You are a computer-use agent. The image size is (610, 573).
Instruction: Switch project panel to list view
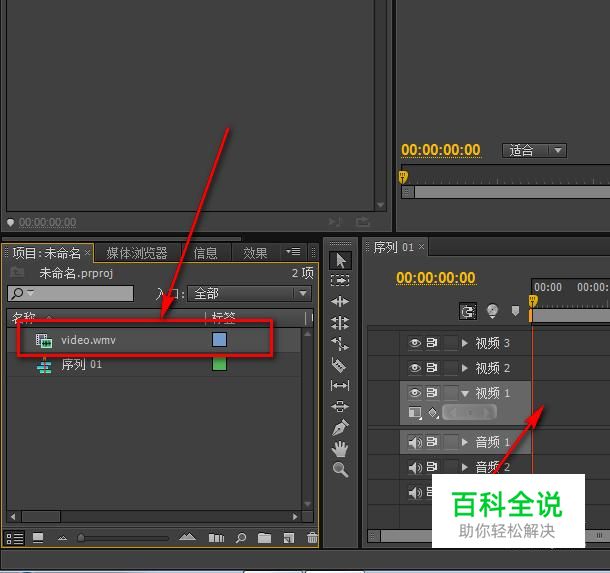tap(15, 538)
